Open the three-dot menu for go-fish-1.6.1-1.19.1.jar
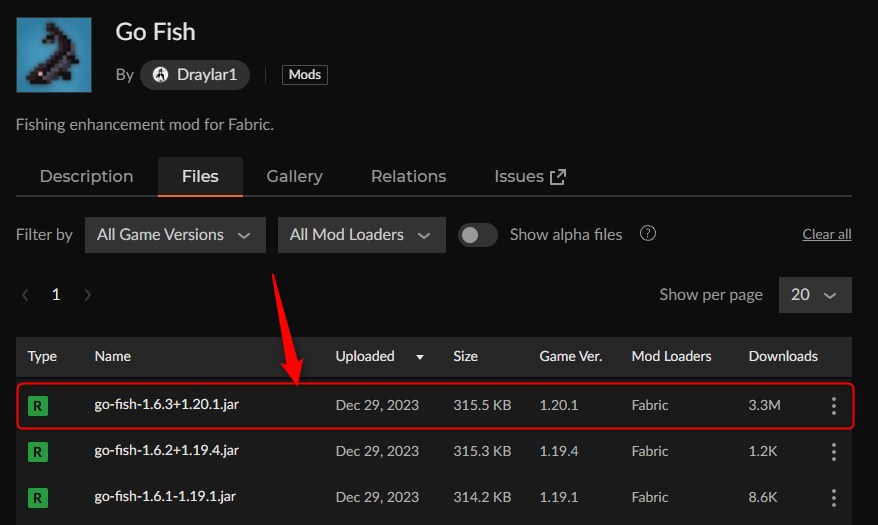The image size is (878, 525). point(833,497)
